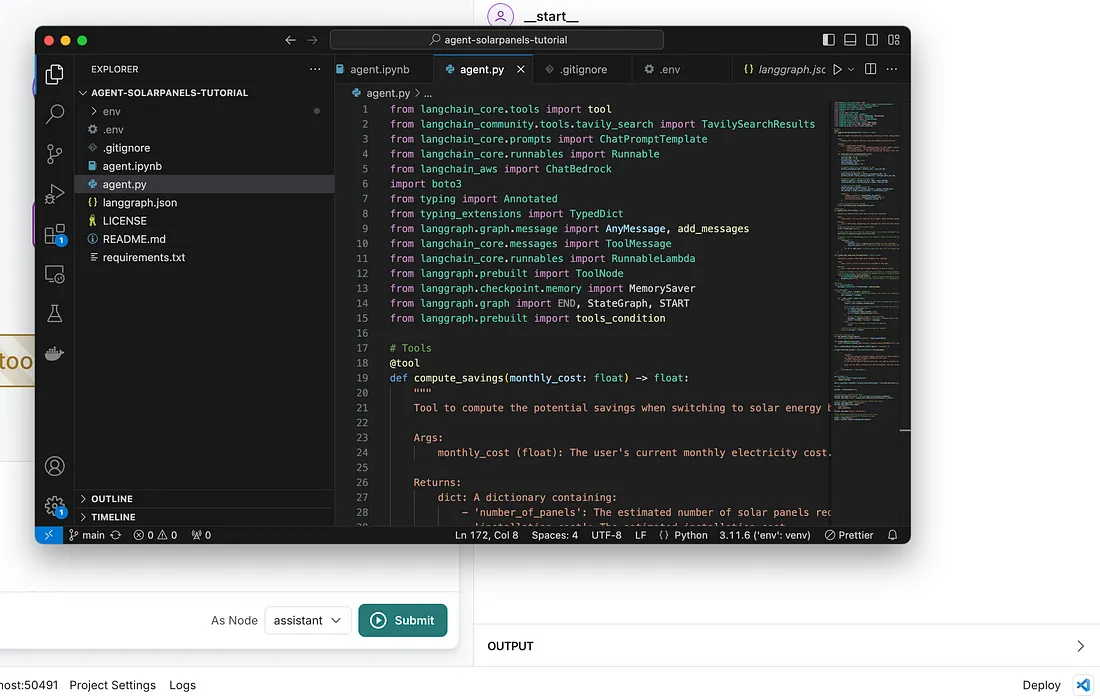Open the Explorer view in activity bar
1100x699 pixels.
[55, 74]
